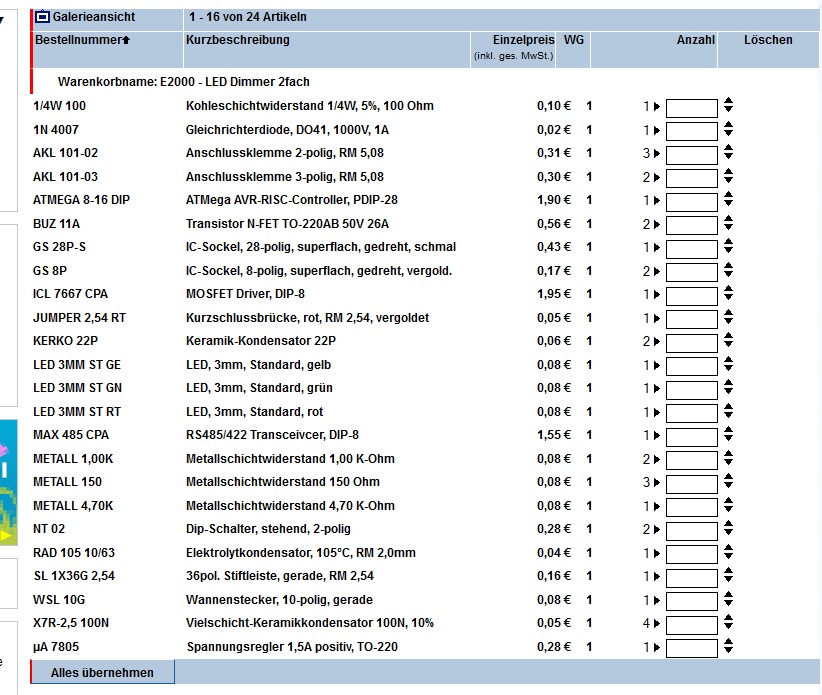Click the Galerieansicht view icon
The width and height of the screenshot is (822, 695).
pos(42,17)
